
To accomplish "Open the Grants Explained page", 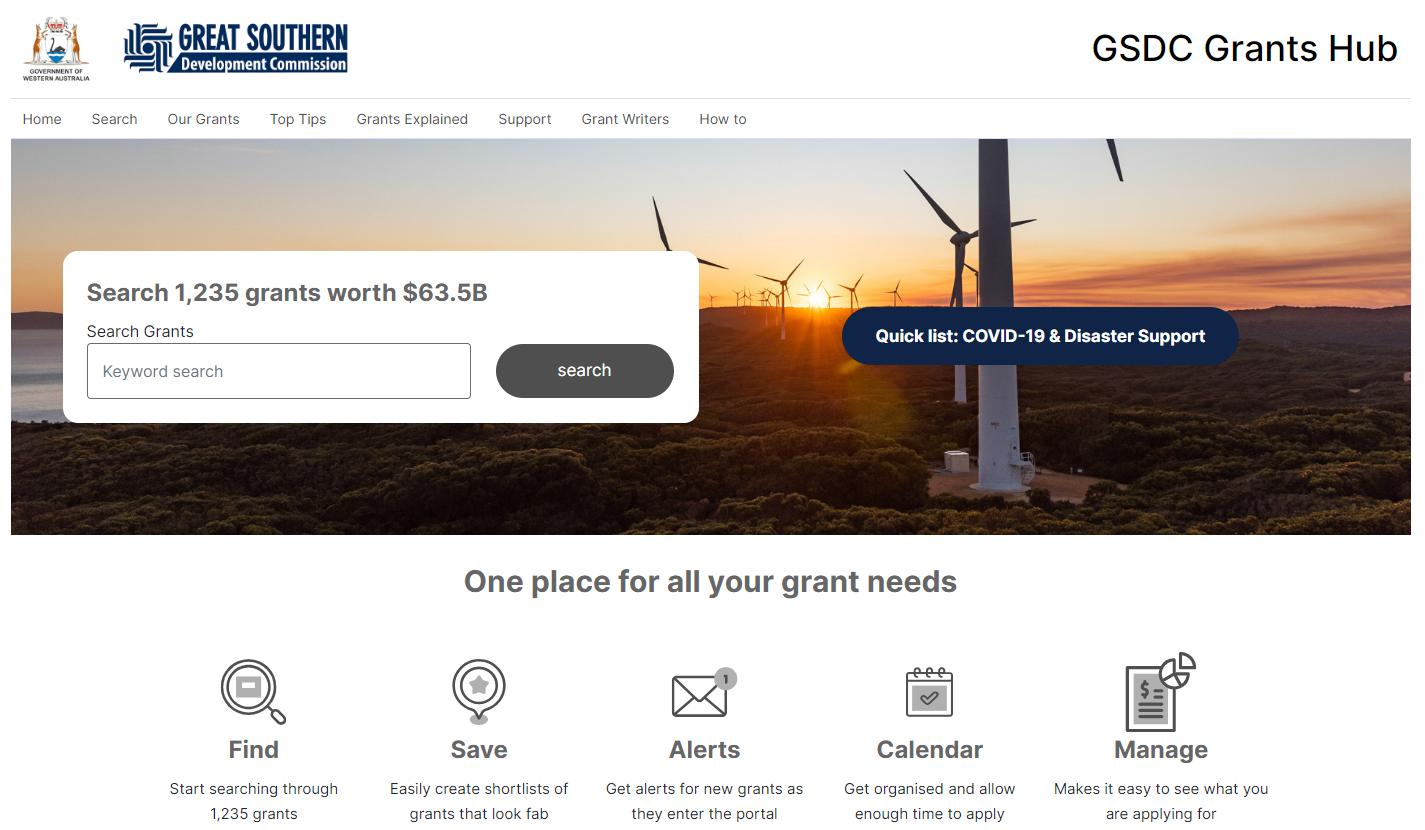I will (x=412, y=119).
